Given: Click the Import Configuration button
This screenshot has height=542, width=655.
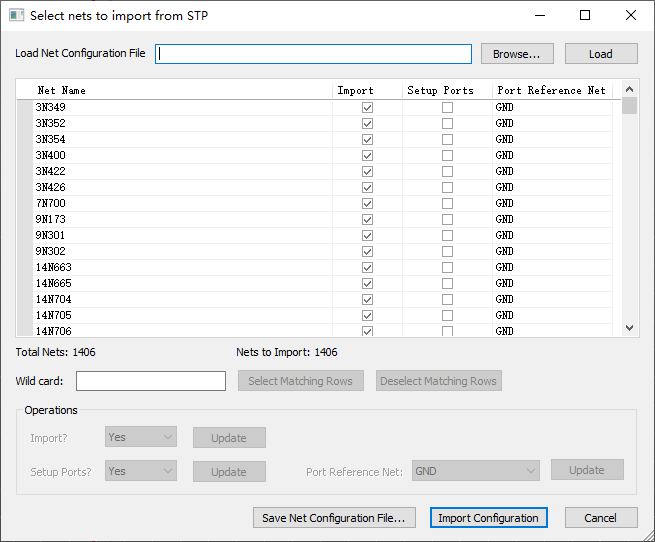Looking at the screenshot, I should point(489,518).
